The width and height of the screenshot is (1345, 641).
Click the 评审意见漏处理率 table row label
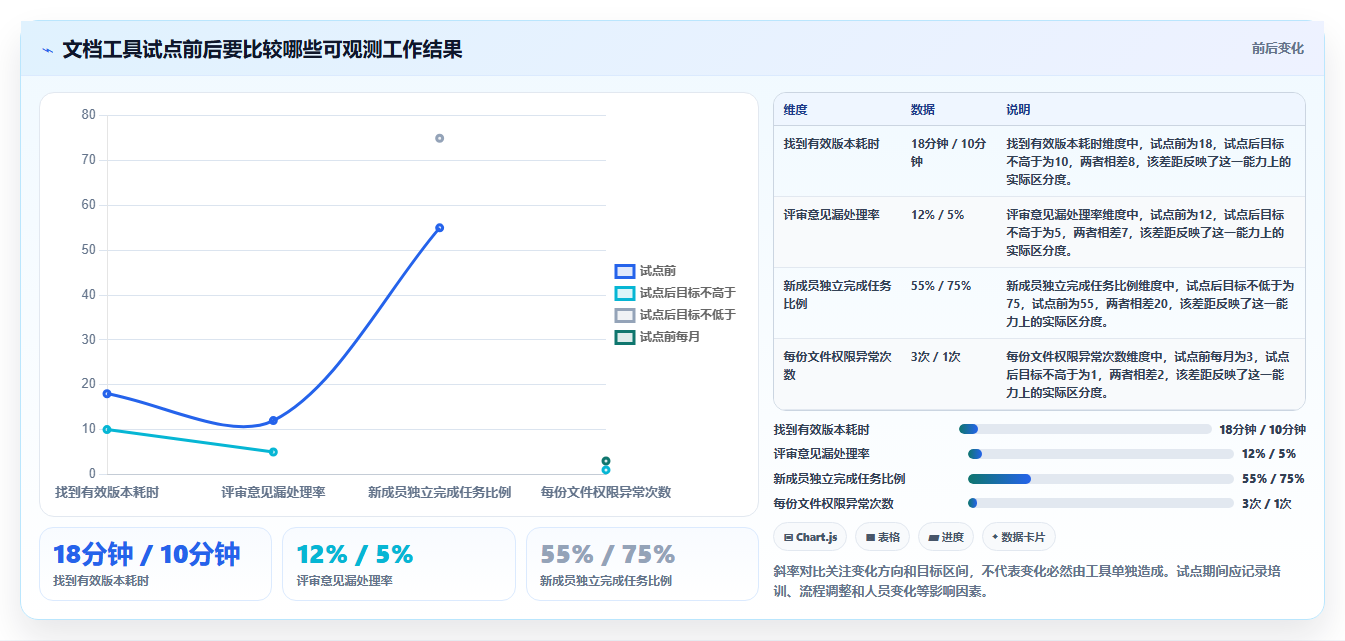click(x=832, y=215)
